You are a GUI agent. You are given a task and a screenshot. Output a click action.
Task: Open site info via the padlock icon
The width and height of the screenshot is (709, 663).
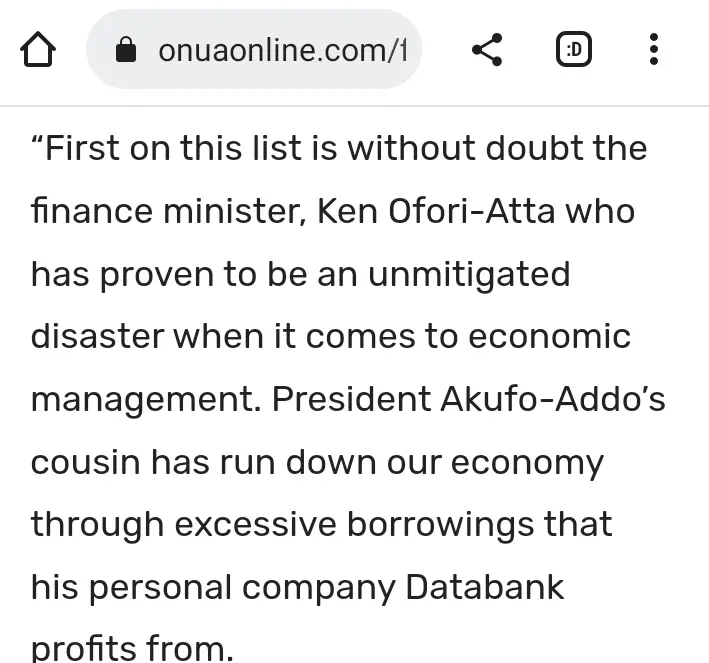tap(126, 50)
